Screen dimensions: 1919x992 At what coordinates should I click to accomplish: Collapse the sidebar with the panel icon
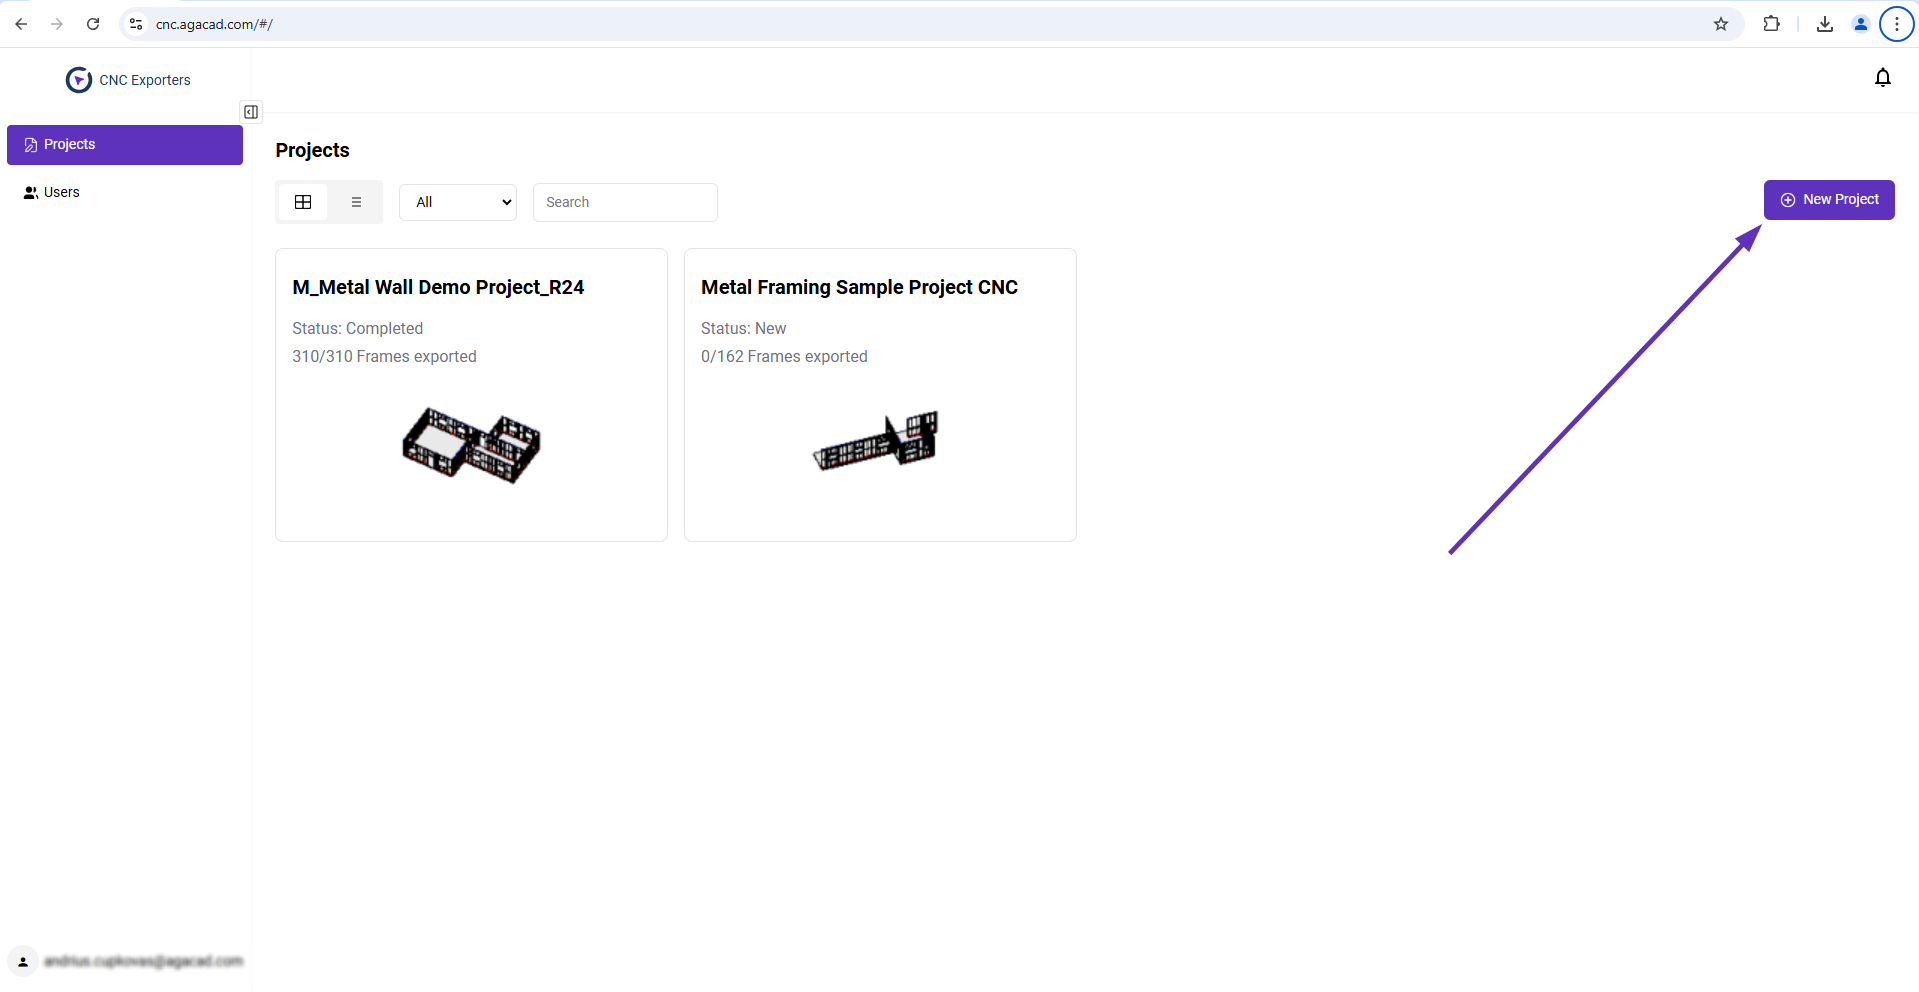point(251,112)
